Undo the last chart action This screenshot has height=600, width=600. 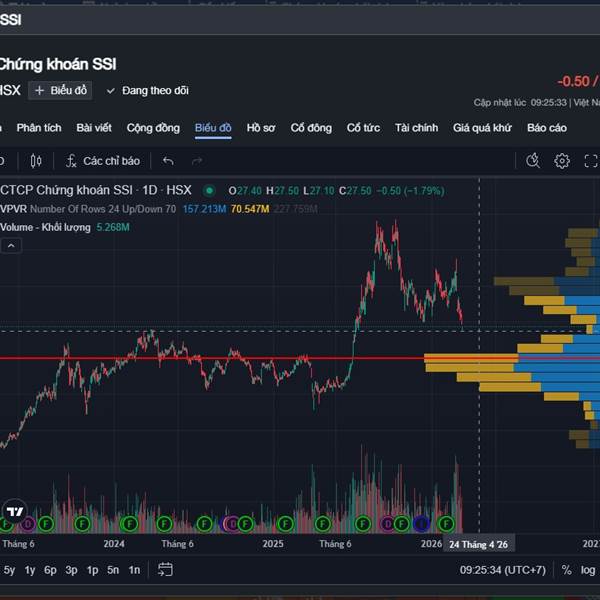[168, 161]
